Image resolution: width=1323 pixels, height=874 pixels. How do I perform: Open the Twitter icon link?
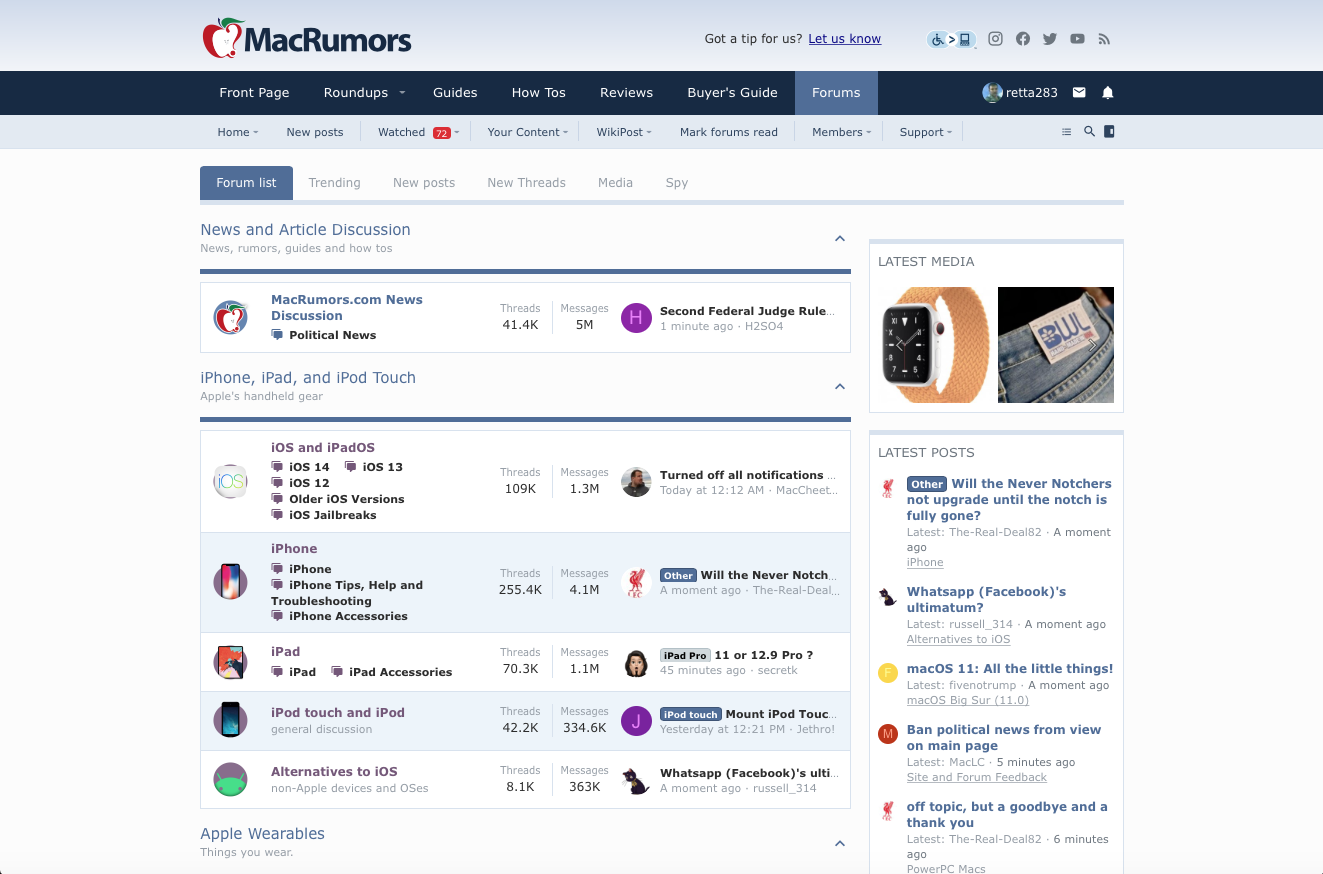(x=1050, y=39)
